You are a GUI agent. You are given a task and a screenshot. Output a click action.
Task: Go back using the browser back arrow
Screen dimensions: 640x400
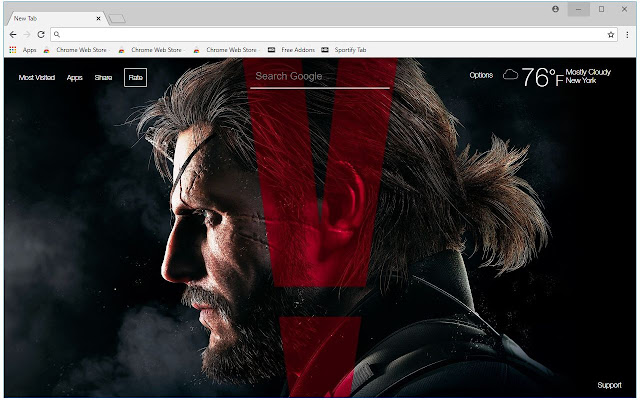[x=13, y=35]
